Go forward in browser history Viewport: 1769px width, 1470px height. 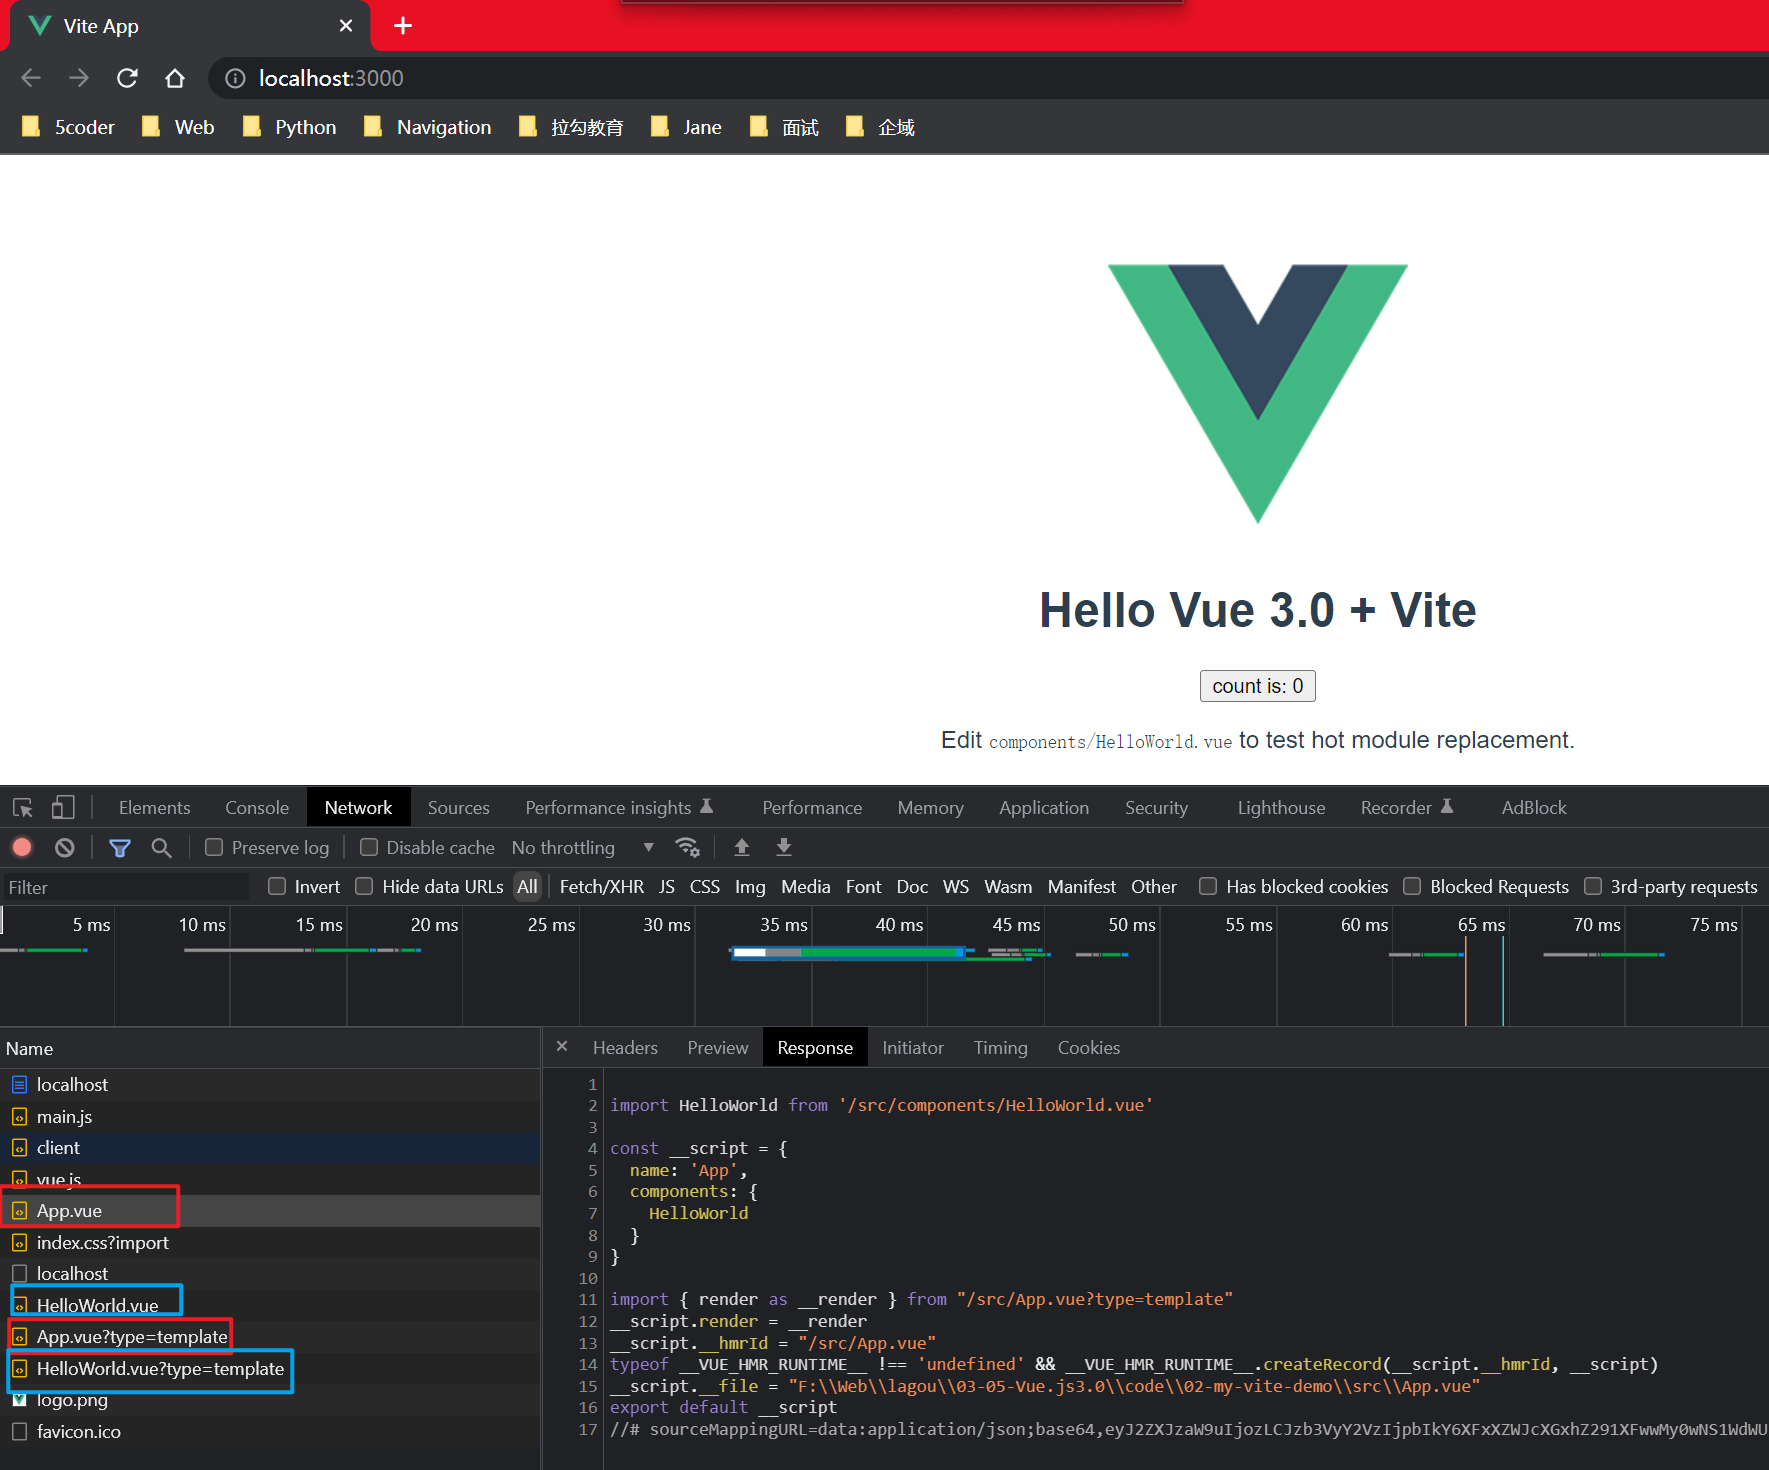(x=79, y=78)
